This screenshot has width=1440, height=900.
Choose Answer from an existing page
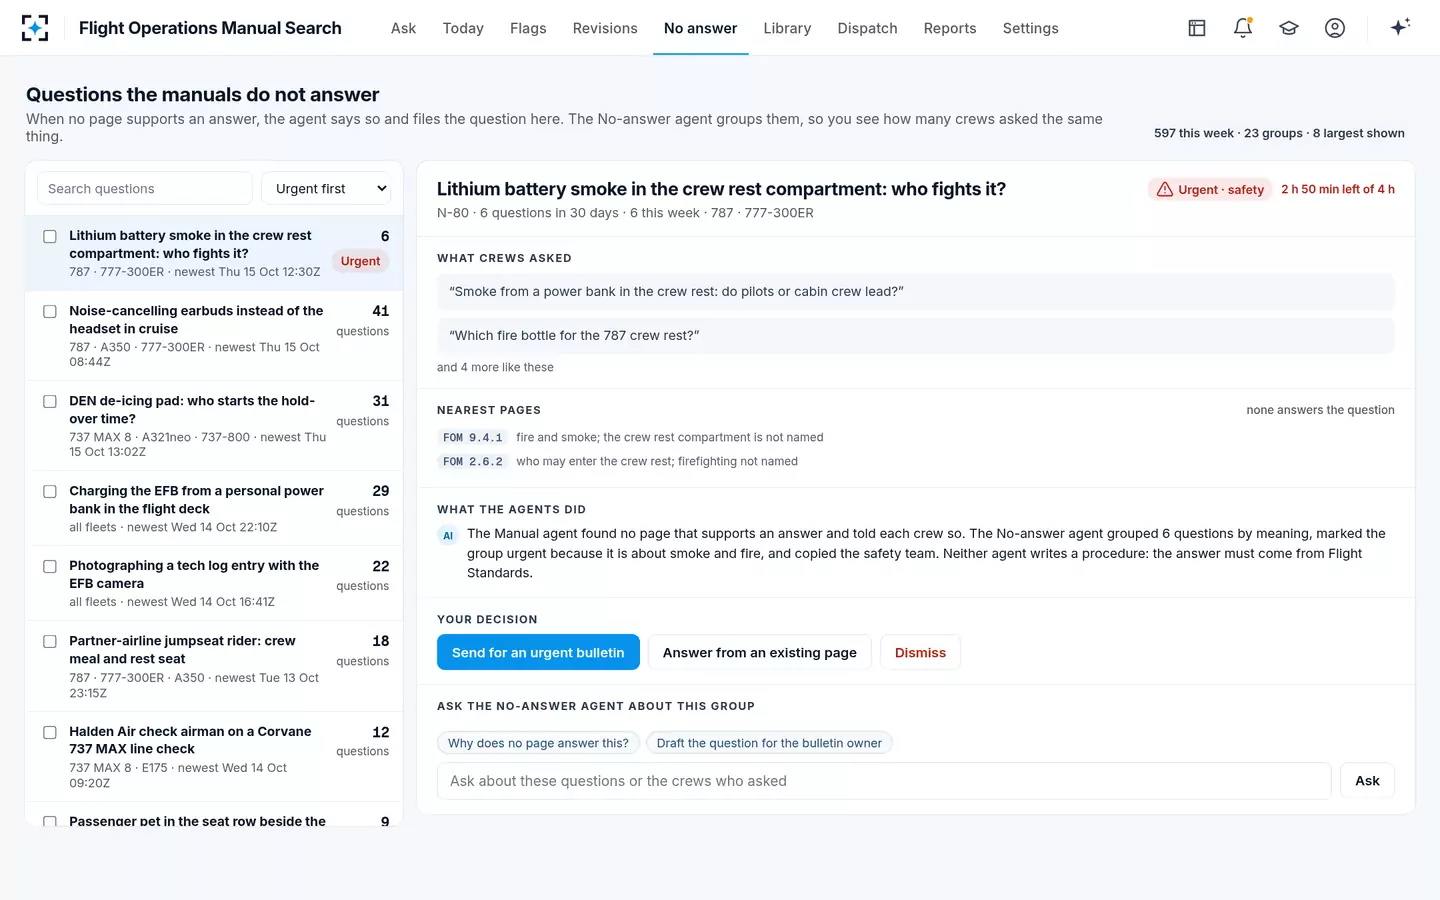tap(760, 652)
